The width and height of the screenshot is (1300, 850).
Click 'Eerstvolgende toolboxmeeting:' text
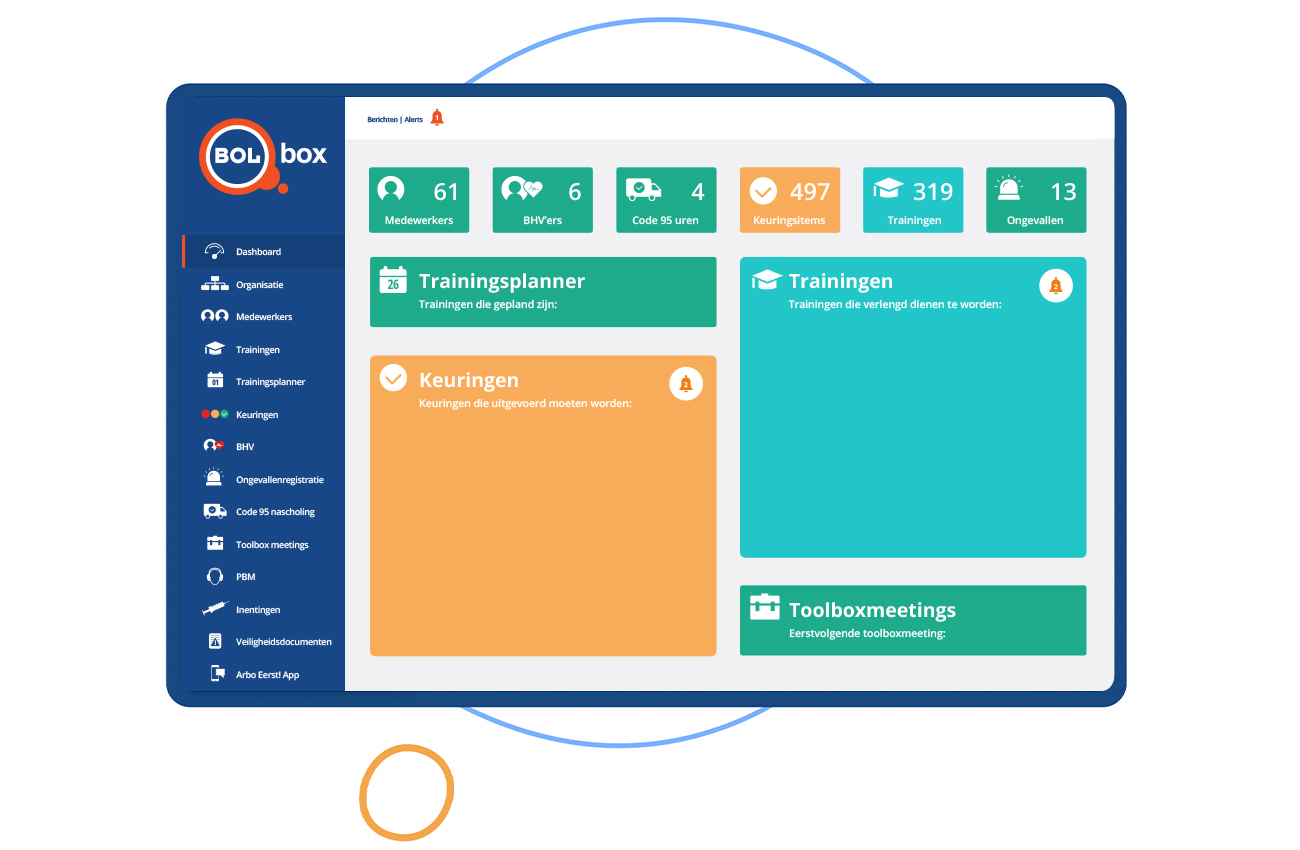click(x=867, y=633)
